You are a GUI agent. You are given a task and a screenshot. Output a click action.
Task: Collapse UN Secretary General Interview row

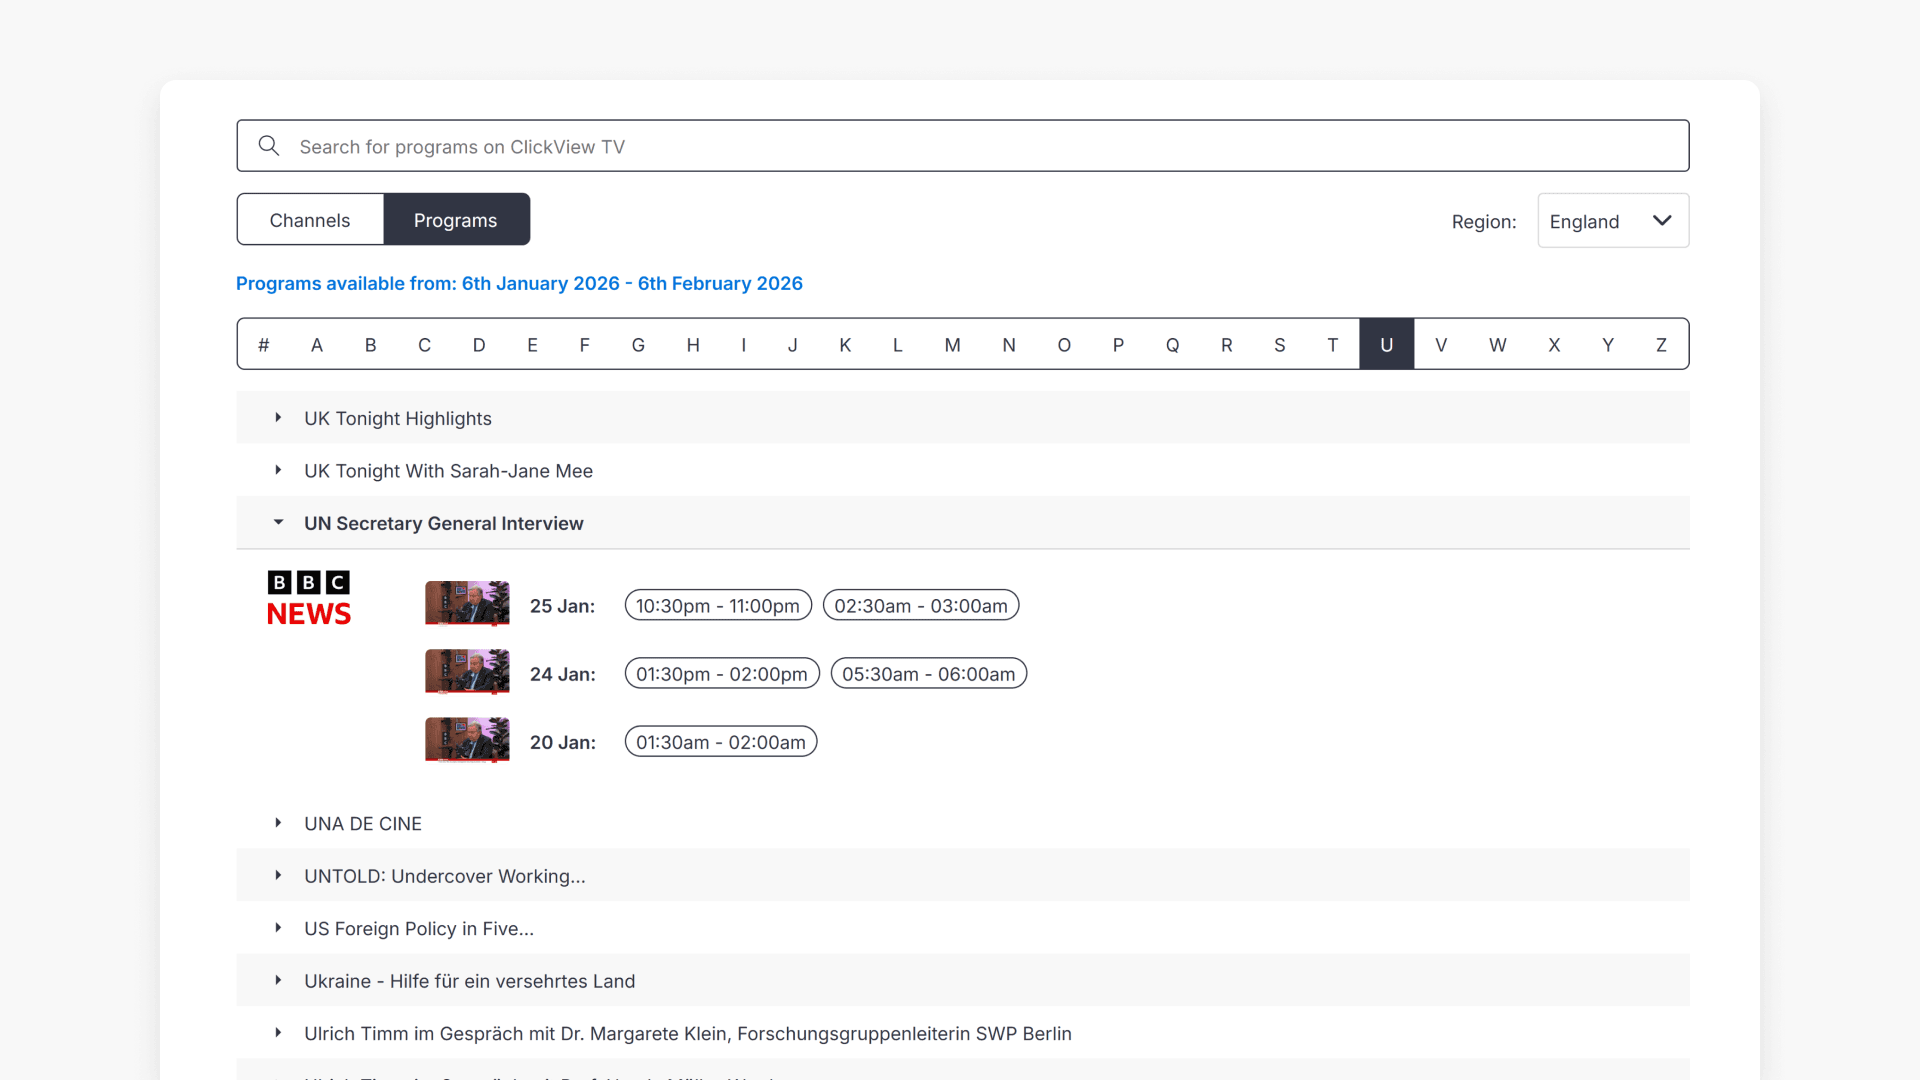(278, 523)
